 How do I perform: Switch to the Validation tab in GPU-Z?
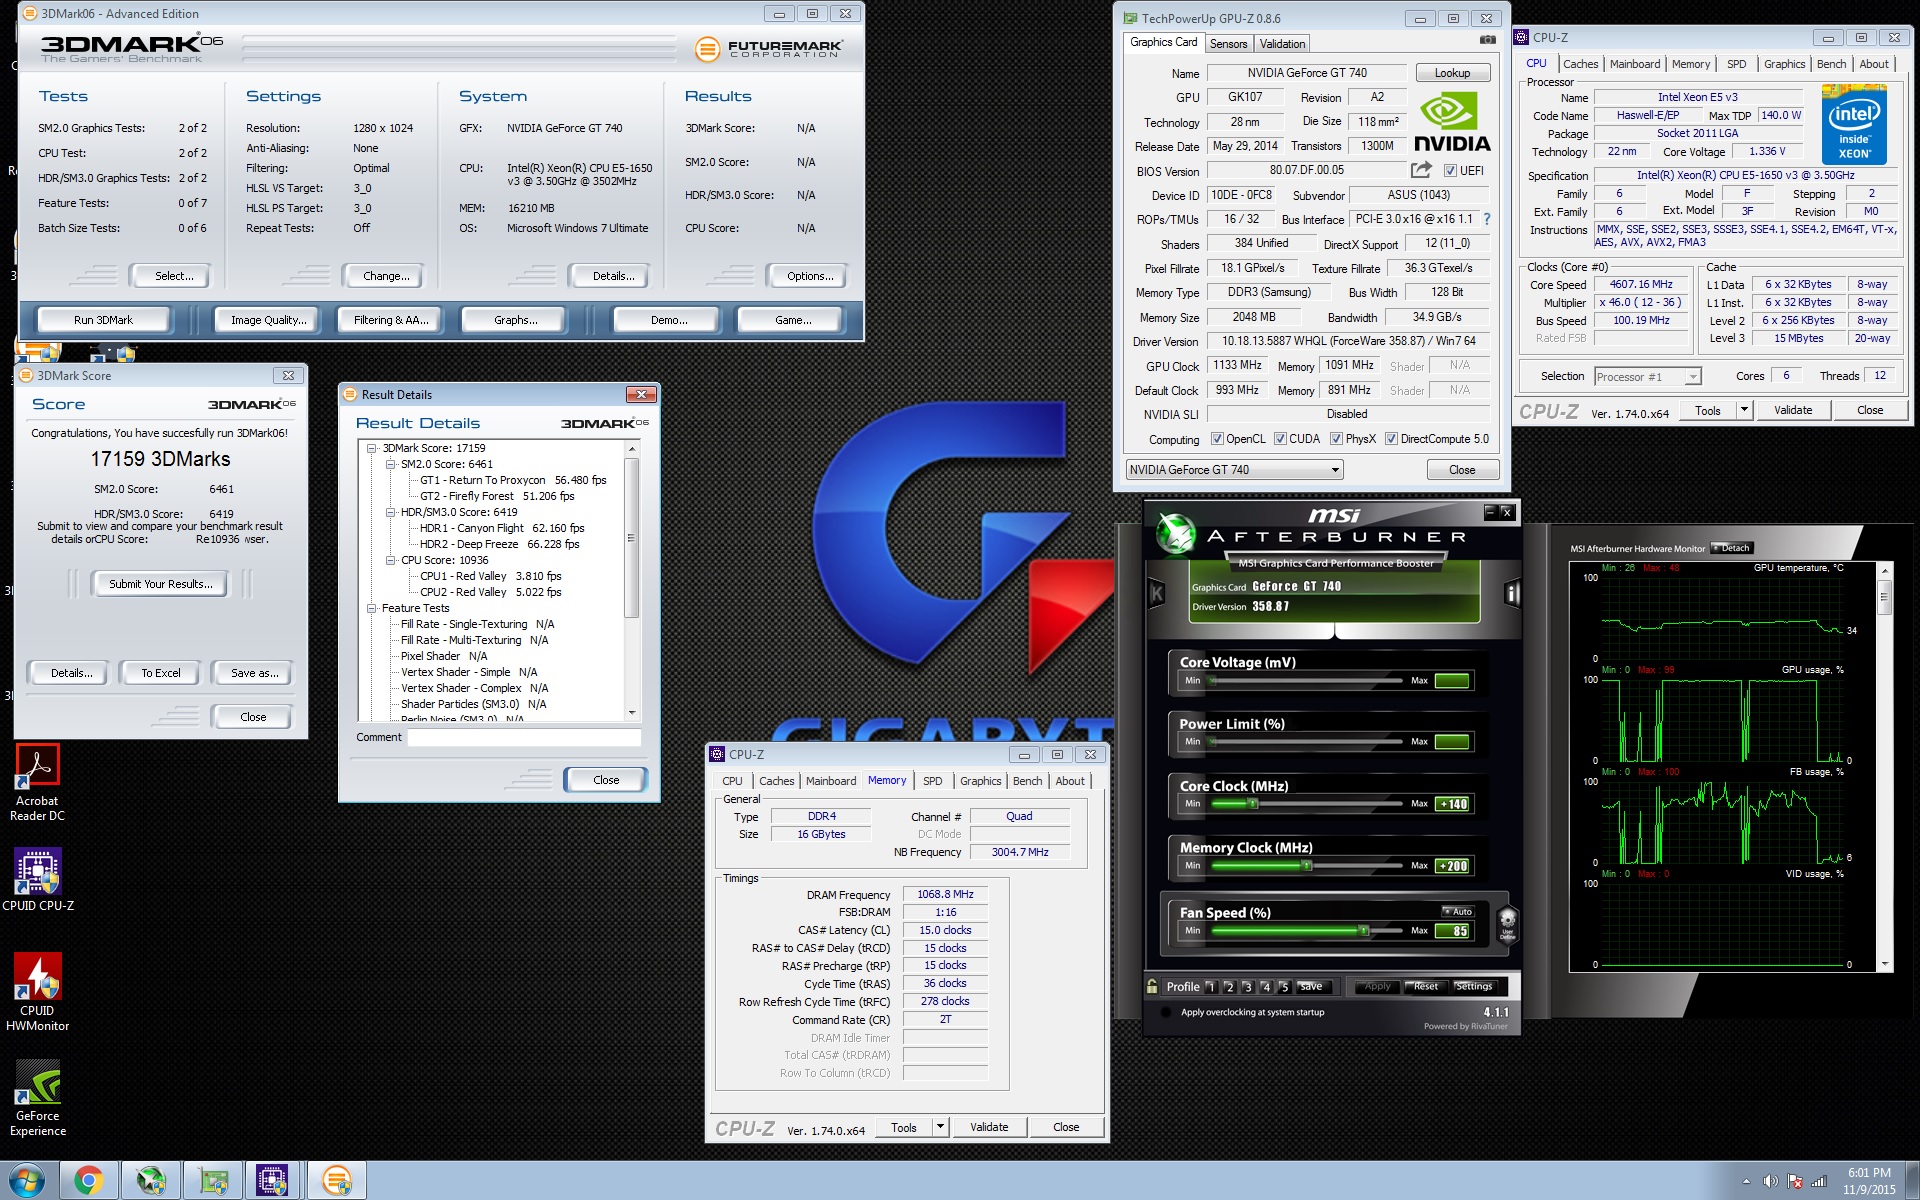pyautogui.click(x=1282, y=44)
